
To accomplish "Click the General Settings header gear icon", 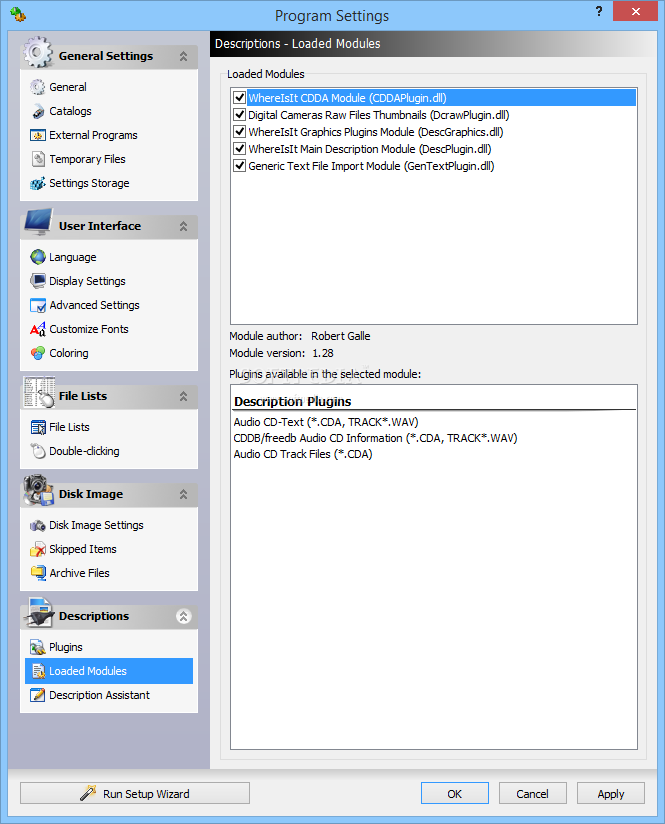I will pyautogui.click(x=37, y=52).
